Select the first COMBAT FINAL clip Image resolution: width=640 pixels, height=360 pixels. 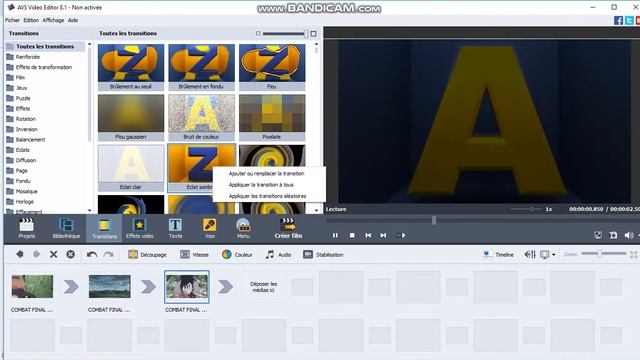pos(32,287)
